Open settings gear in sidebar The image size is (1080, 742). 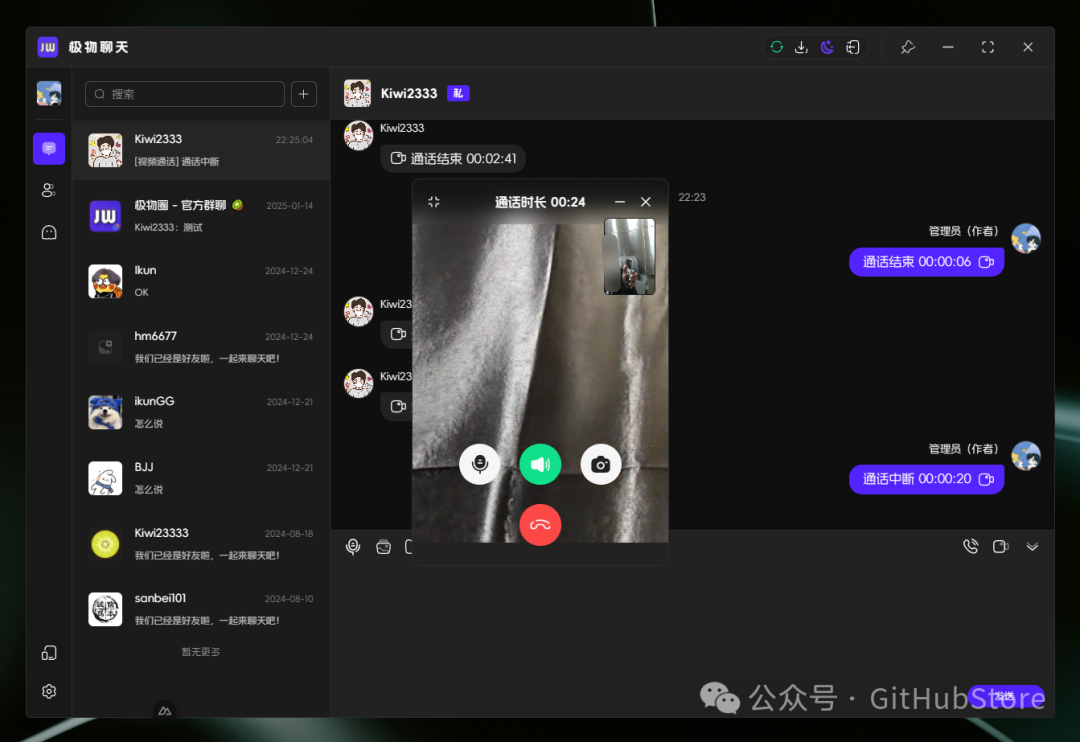49,691
